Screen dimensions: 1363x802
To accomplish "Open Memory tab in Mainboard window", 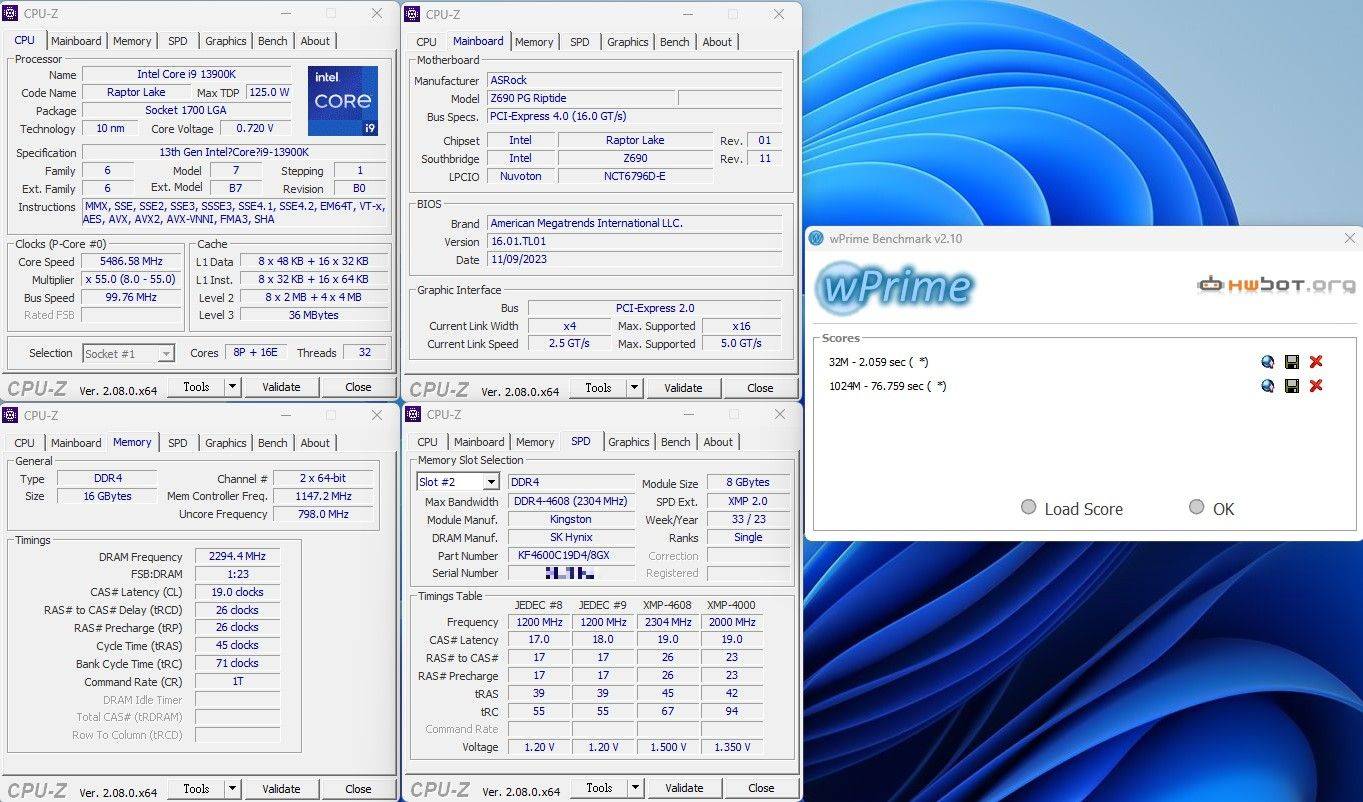I will (534, 42).
